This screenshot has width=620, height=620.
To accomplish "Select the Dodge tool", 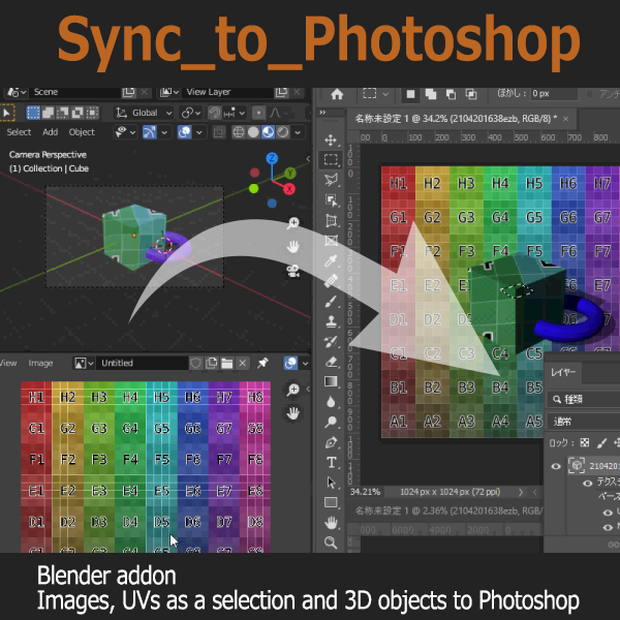I will [x=331, y=422].
